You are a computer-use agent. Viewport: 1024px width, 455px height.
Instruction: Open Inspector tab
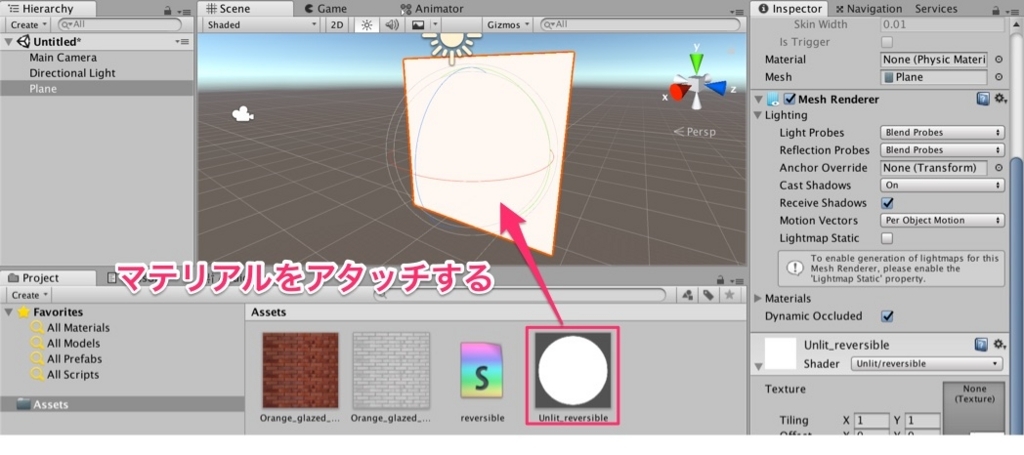click(x=790, y=8)
